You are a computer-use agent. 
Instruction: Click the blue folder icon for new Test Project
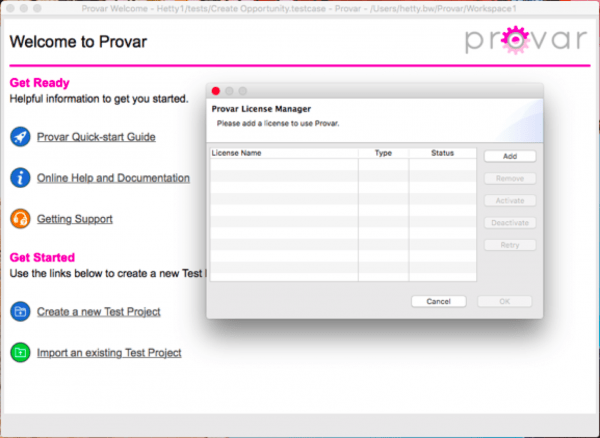tap(20, 311)
